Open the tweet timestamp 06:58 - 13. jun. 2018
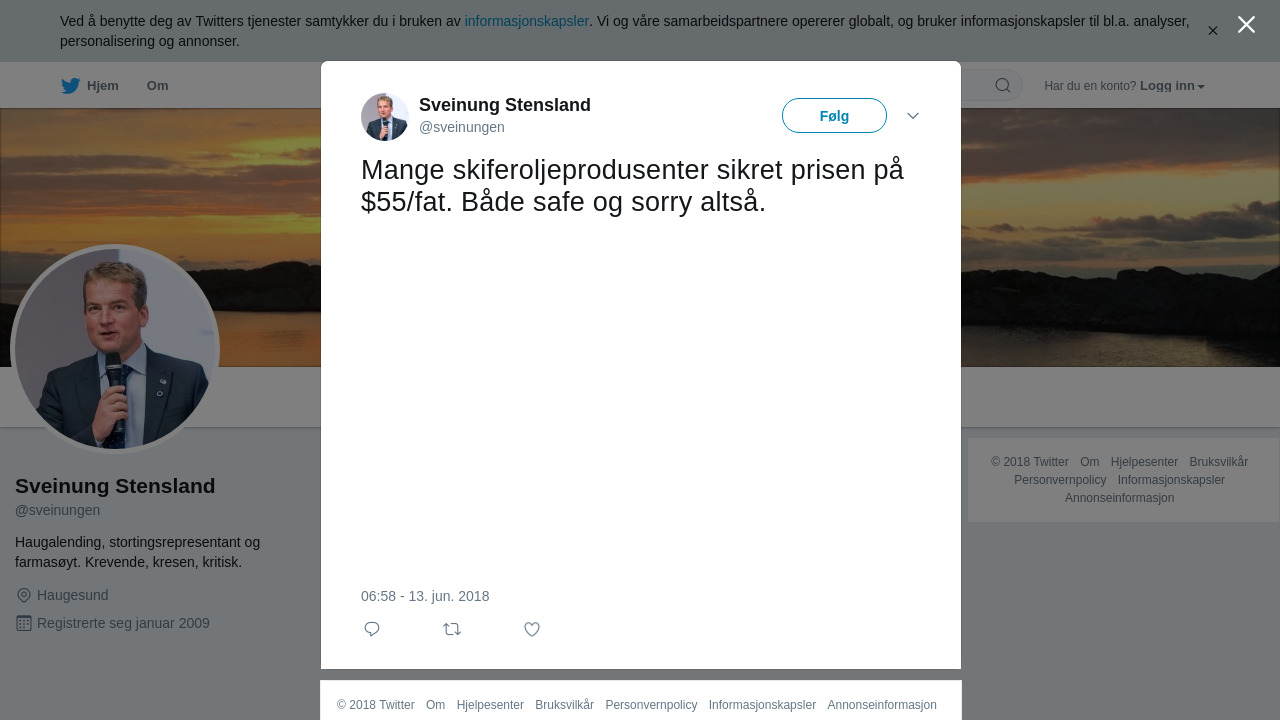The width and height of the screenshot is (1280, 720). pos(425,596)
